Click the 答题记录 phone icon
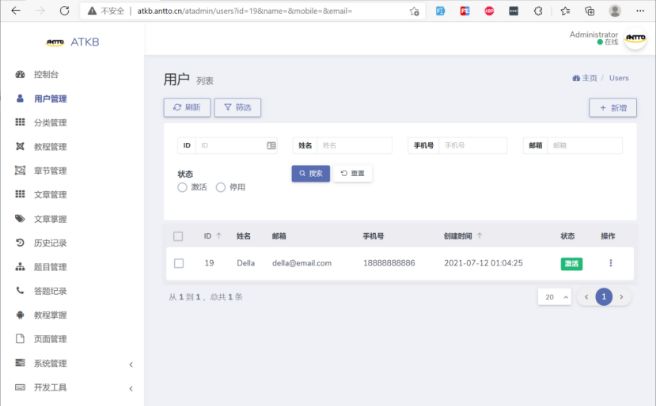Image resolution: width=656 pixels, height=406 pixels. tap(20, 290)
